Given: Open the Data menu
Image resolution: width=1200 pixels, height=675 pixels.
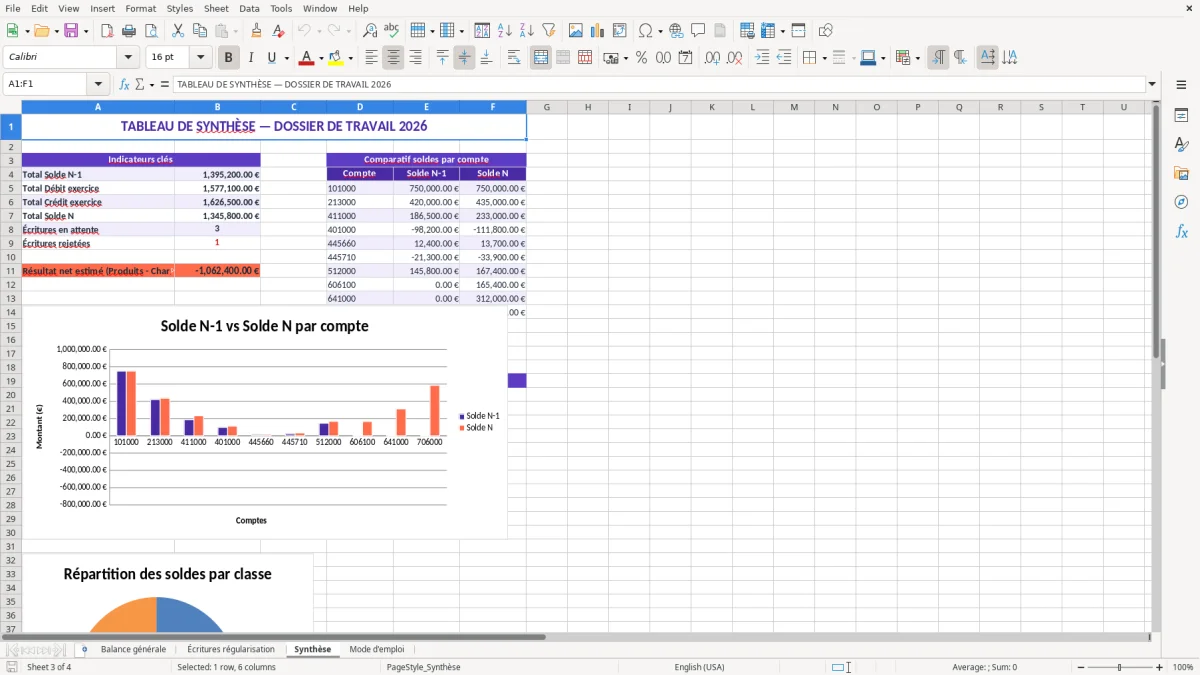Looking at the screenshot, I should pyautogui.click(x=249, y=8).
